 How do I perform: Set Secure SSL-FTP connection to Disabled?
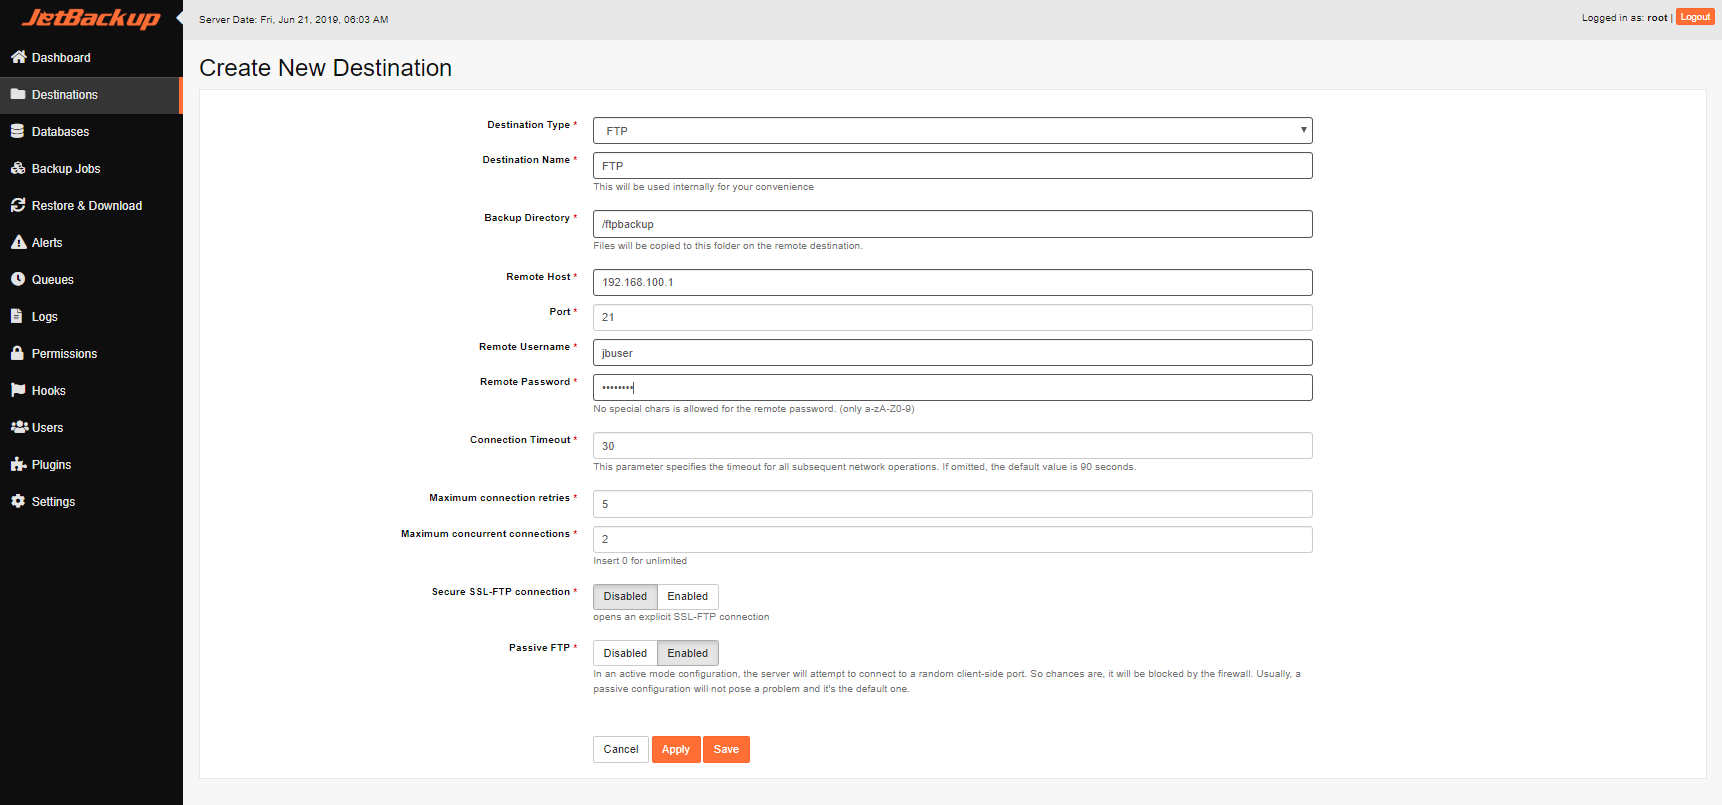625,596
